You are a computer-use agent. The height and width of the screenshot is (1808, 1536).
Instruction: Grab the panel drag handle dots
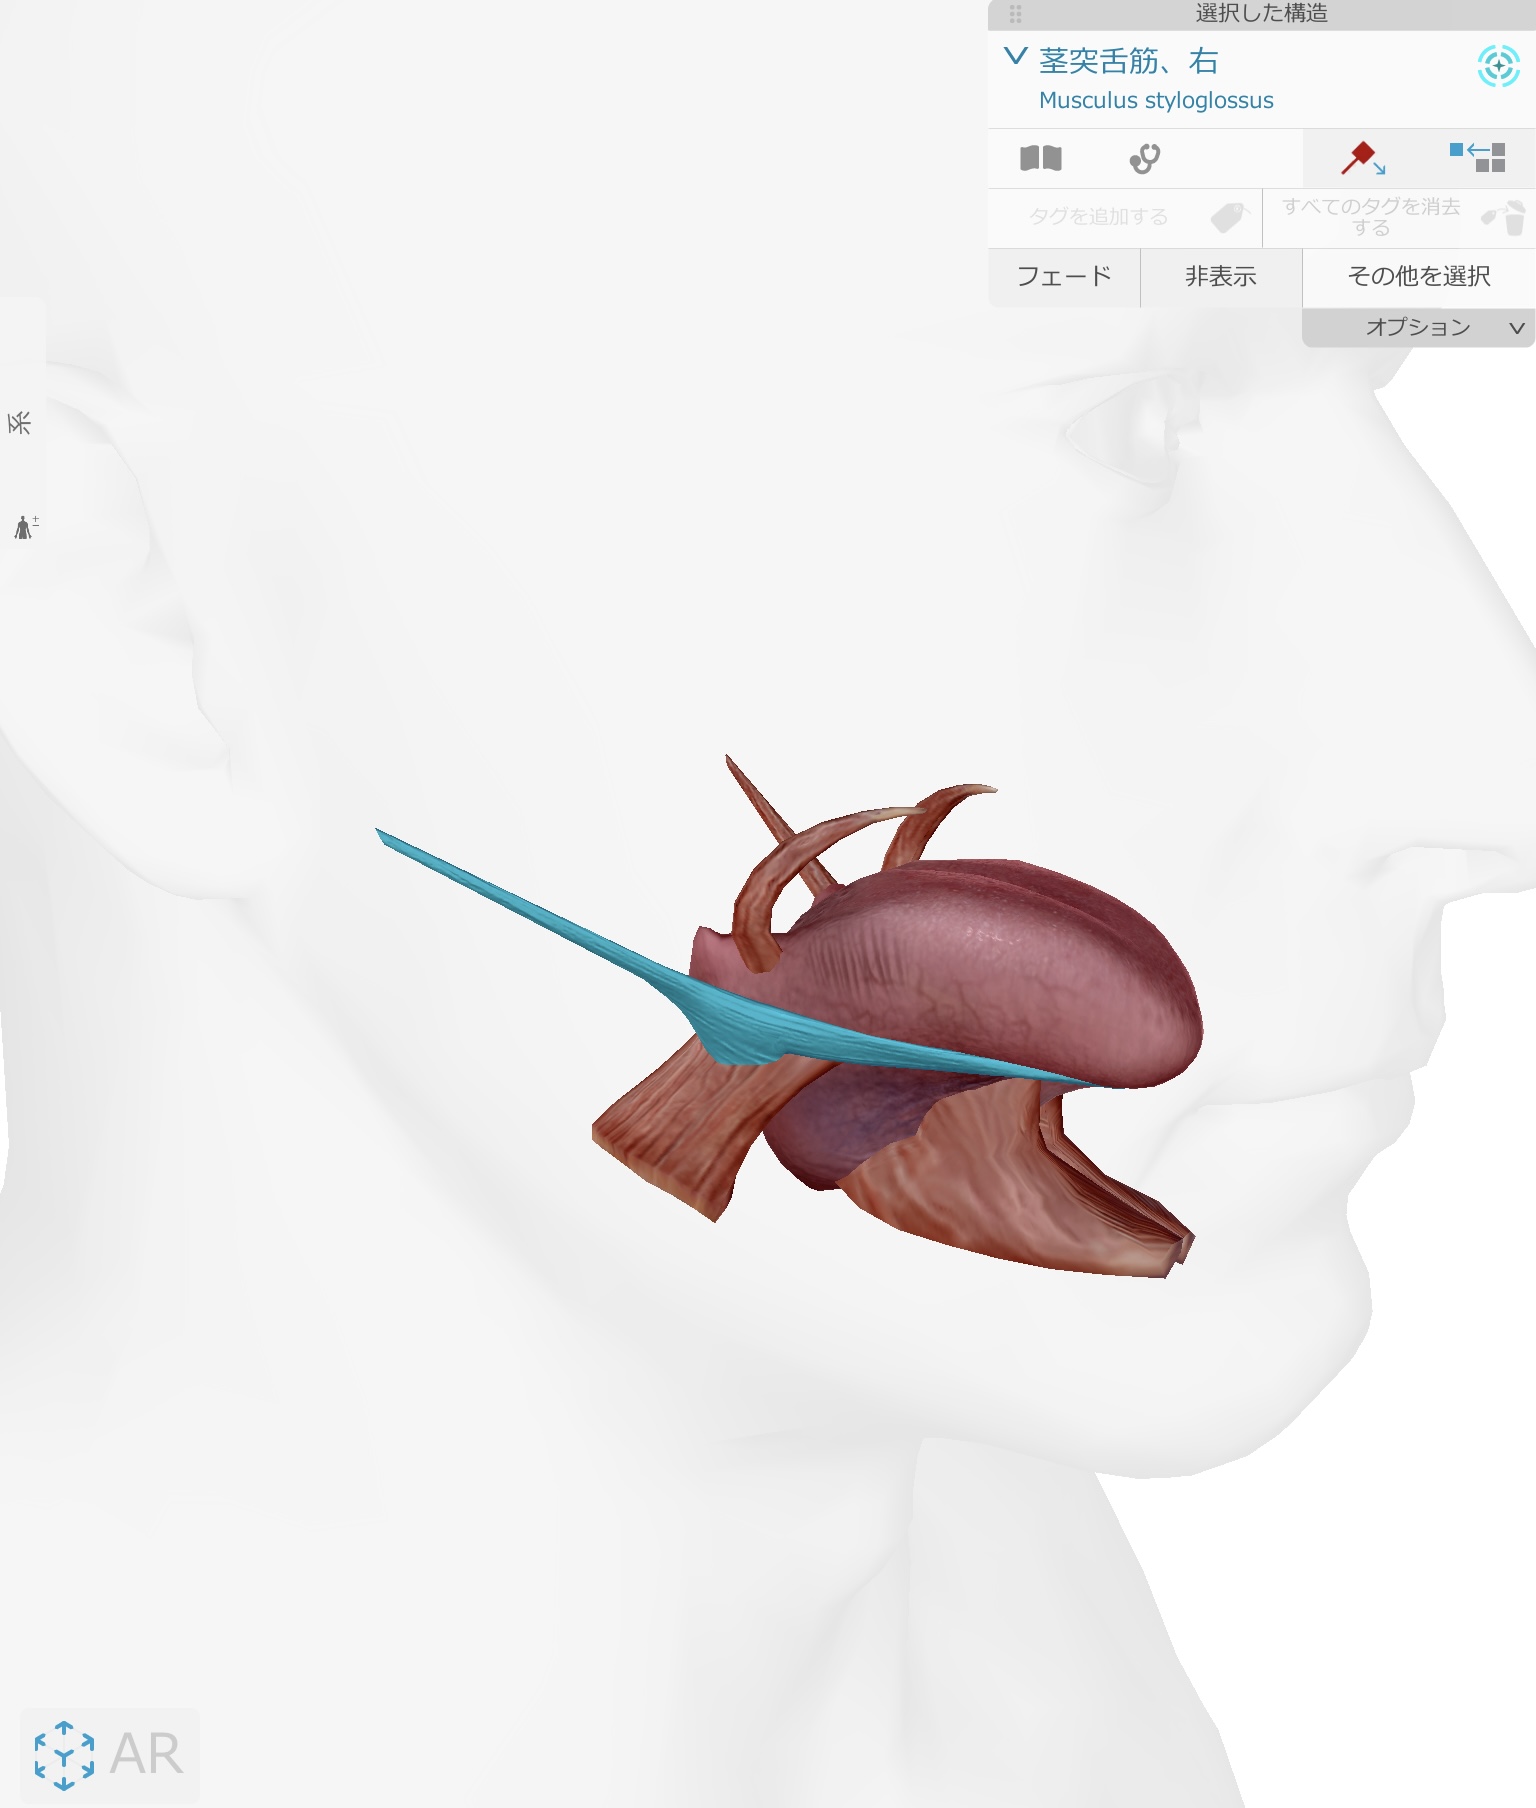[x=1015, y=14]
